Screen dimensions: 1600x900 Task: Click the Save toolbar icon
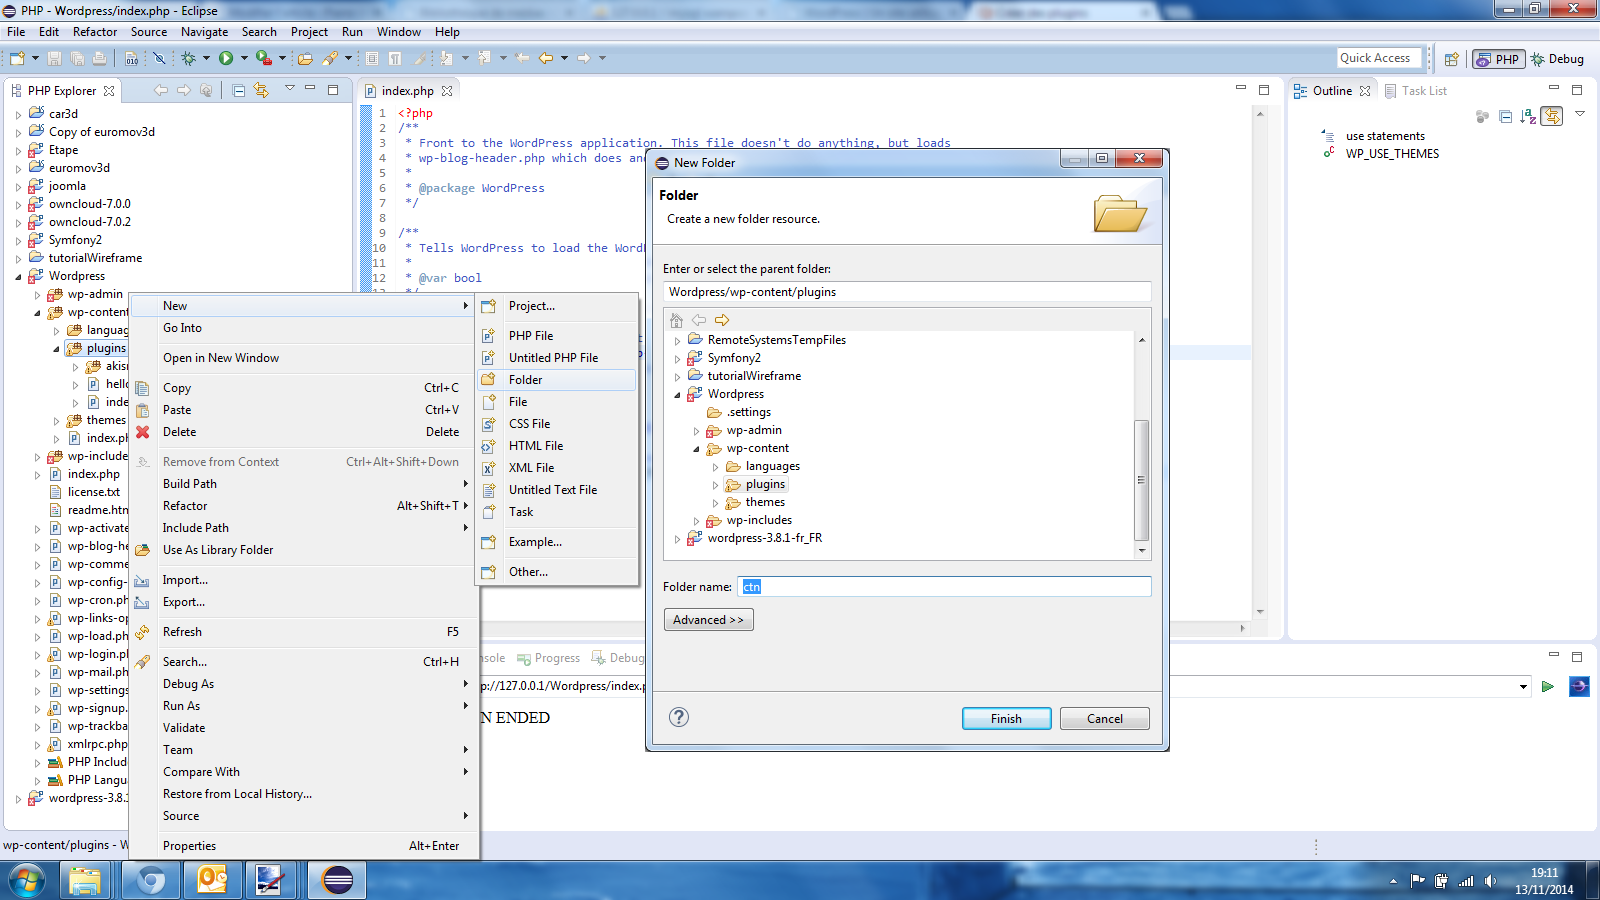(54, 58)
